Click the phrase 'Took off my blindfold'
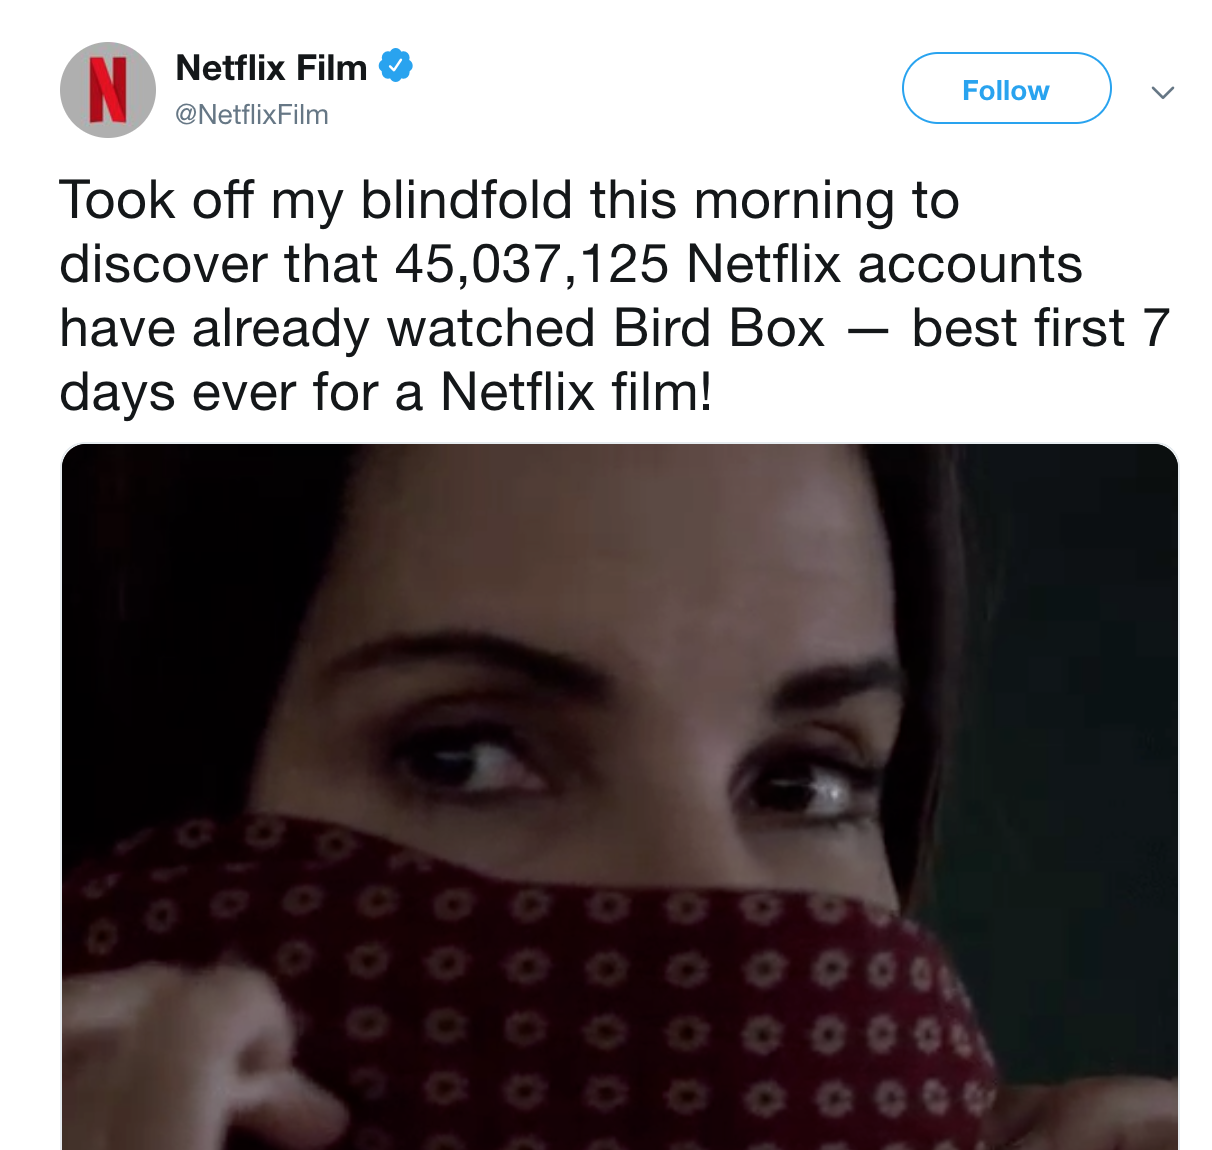 tap(318, 200)
